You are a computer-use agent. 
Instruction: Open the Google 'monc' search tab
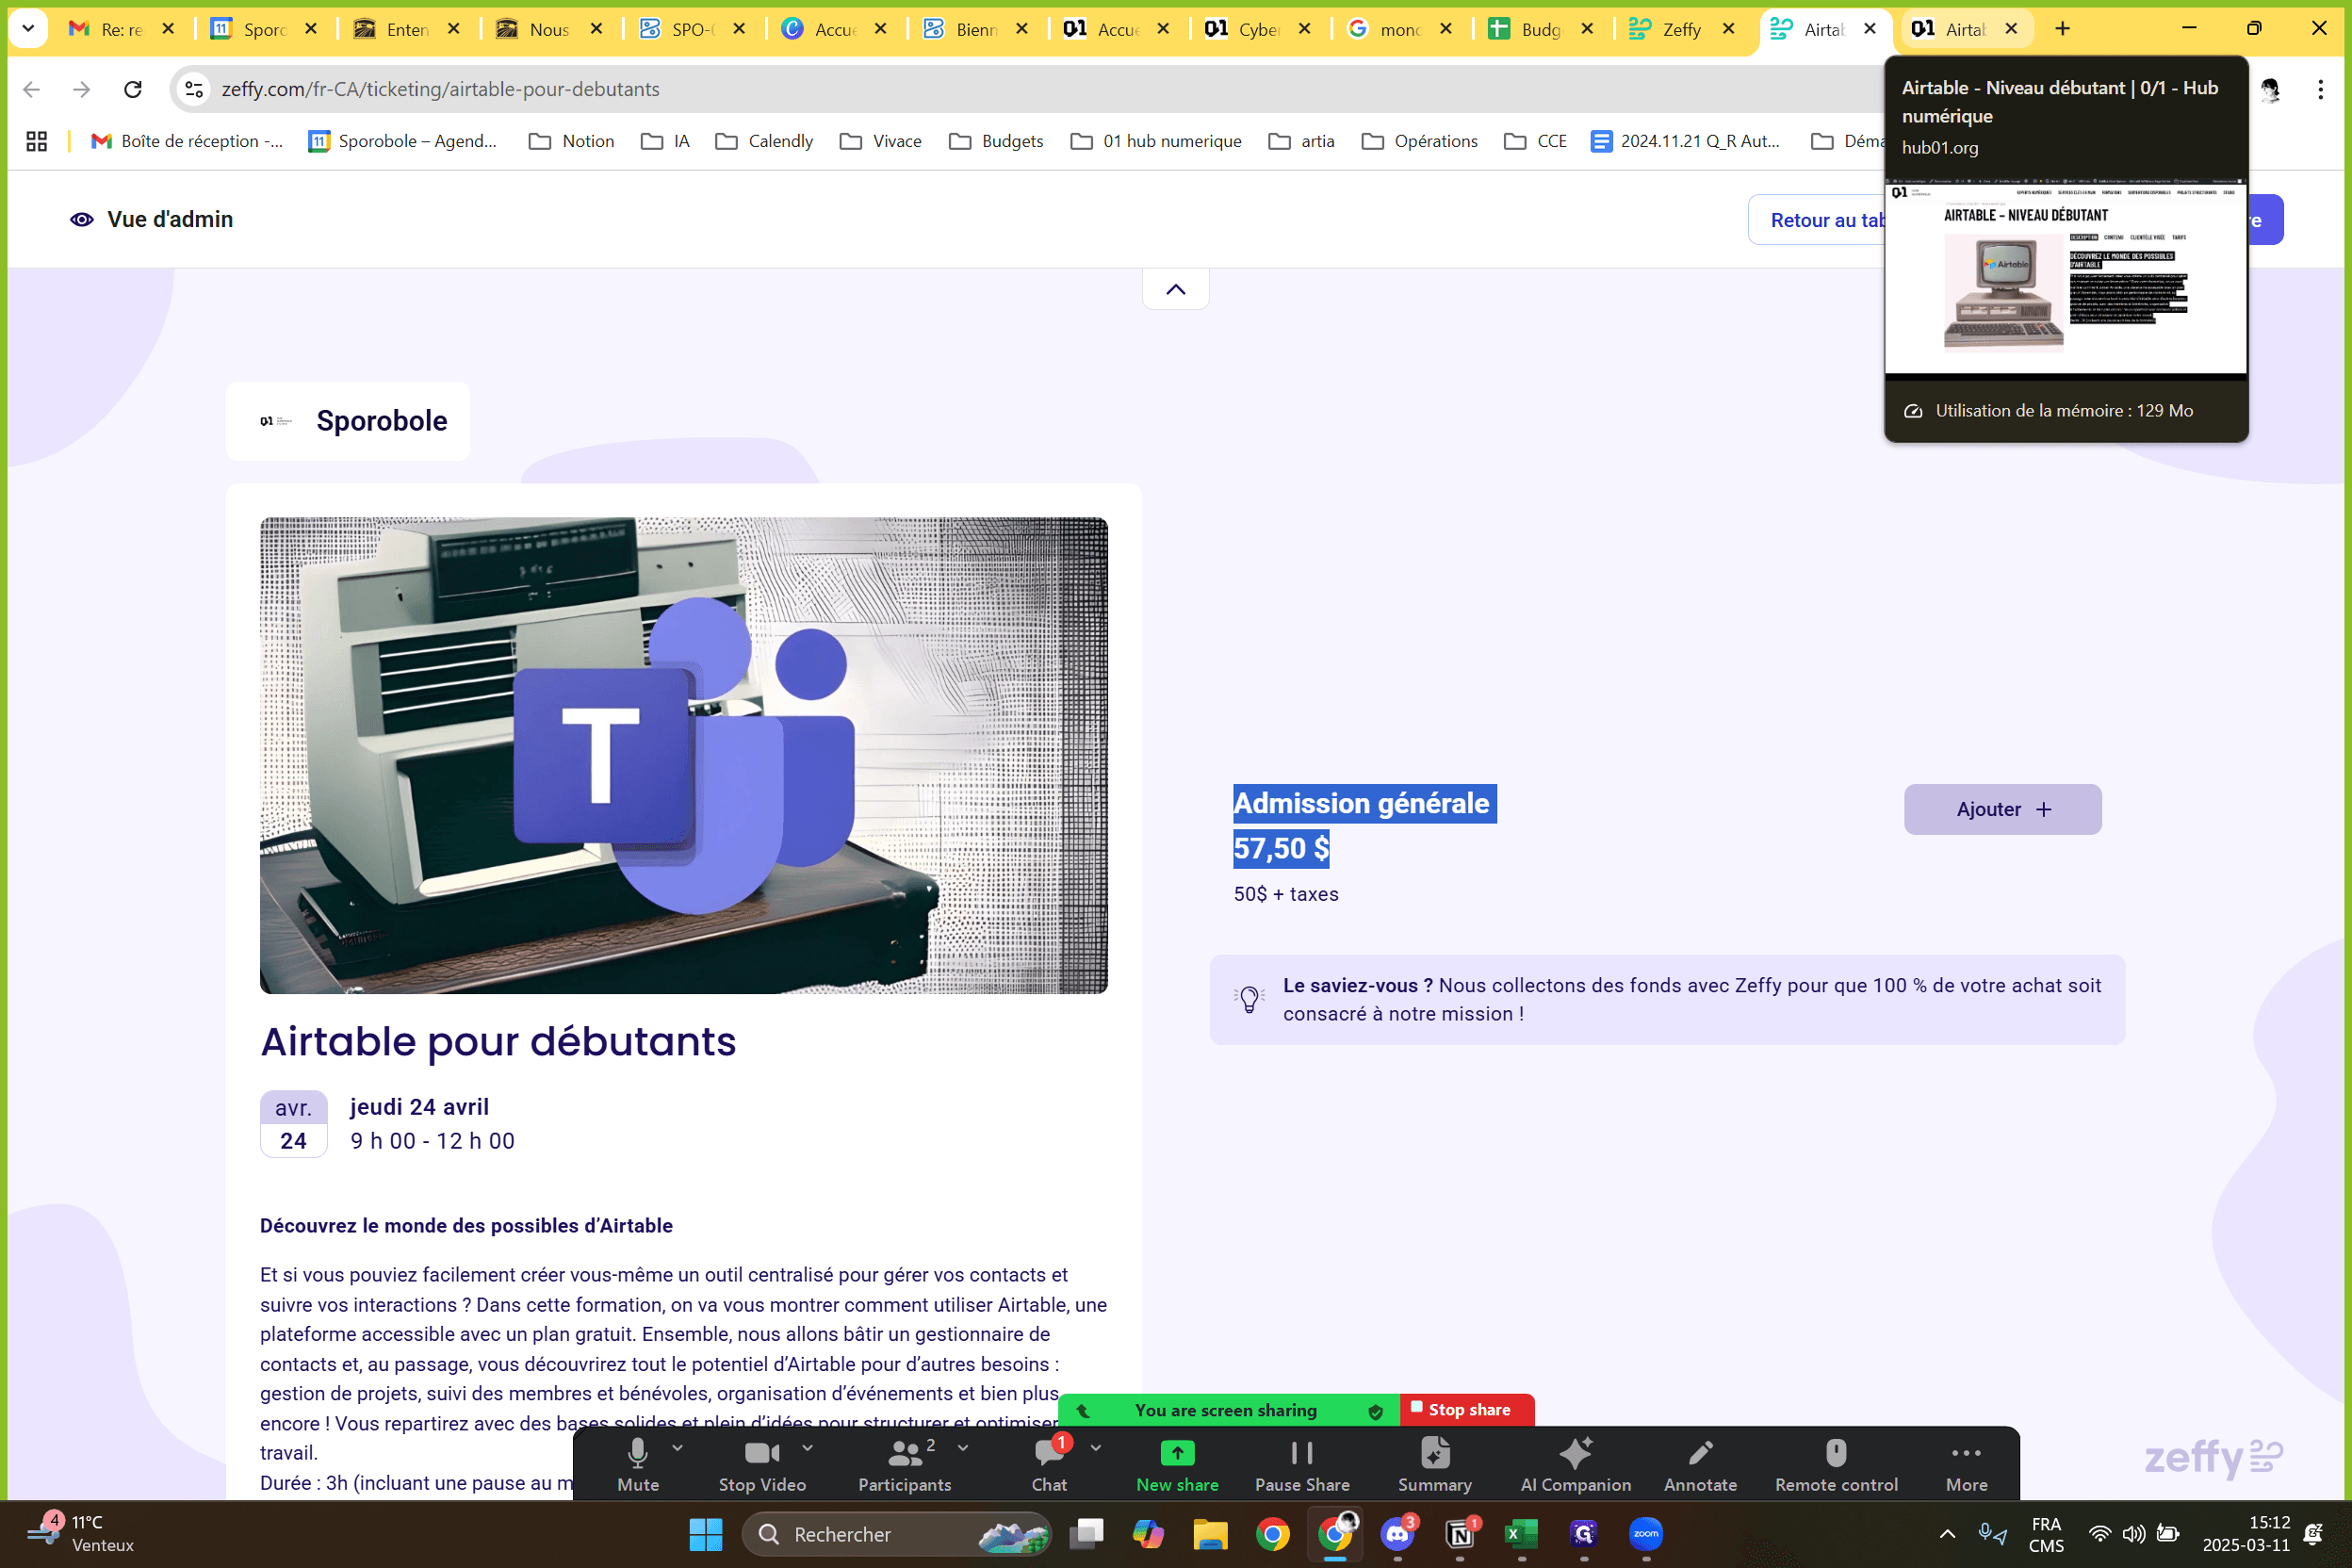[1399, 29]
